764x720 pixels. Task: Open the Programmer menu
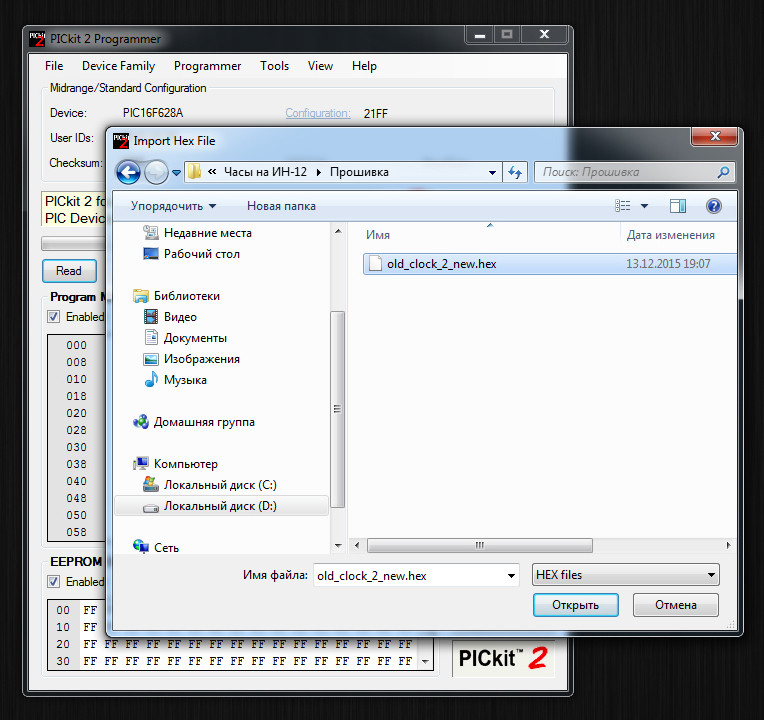point(208,66)
